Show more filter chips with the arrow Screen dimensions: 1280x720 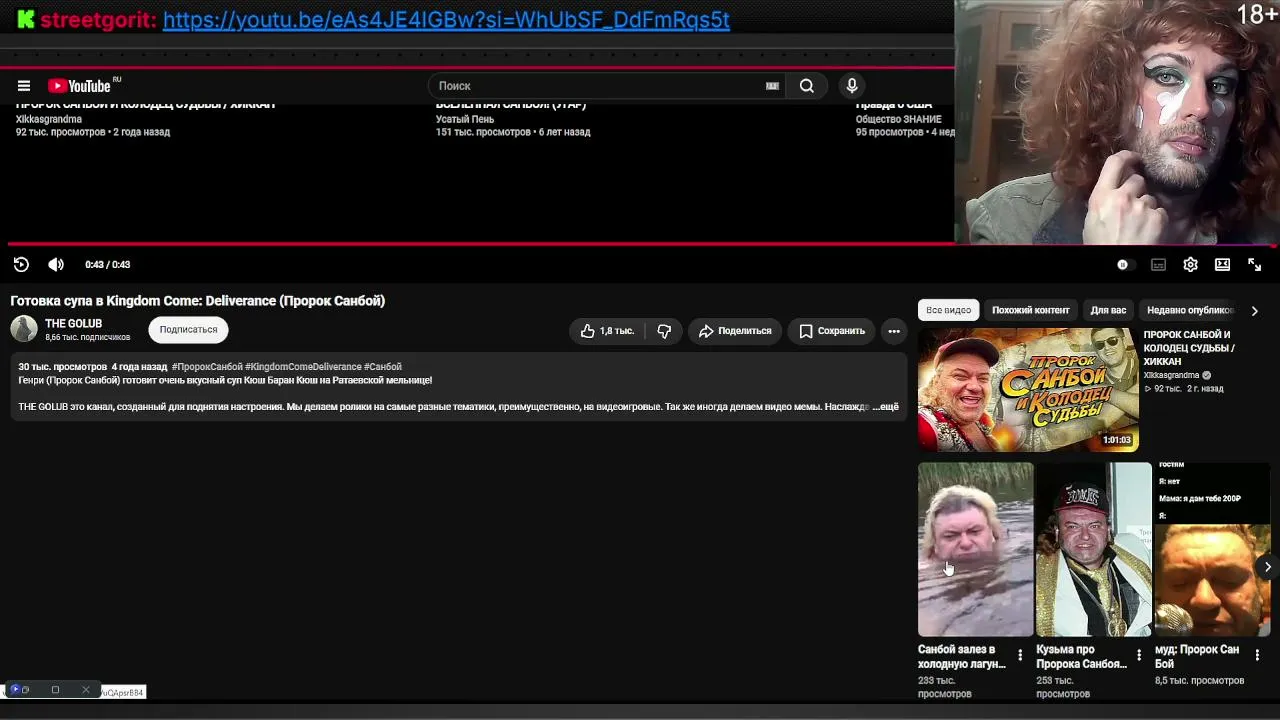1254,311
